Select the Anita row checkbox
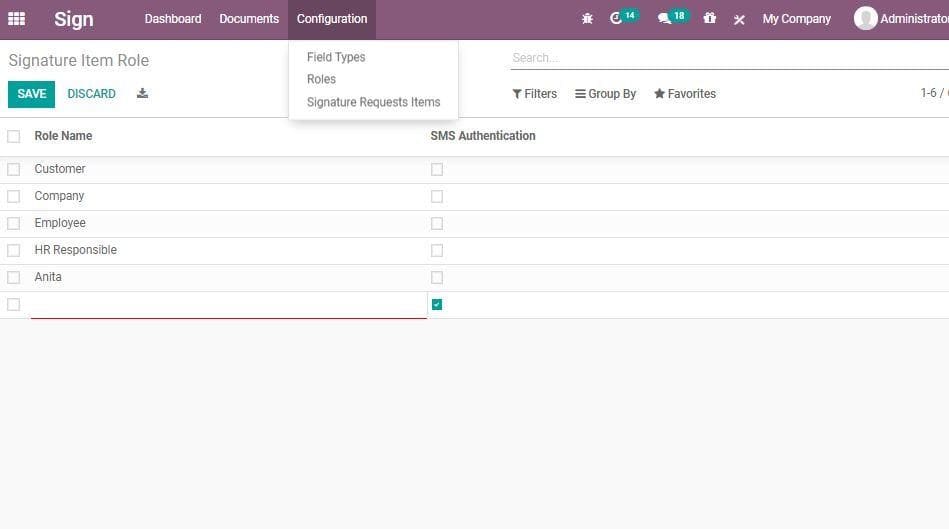Viewport: 949px width, 529px height. tap(13, 277)
